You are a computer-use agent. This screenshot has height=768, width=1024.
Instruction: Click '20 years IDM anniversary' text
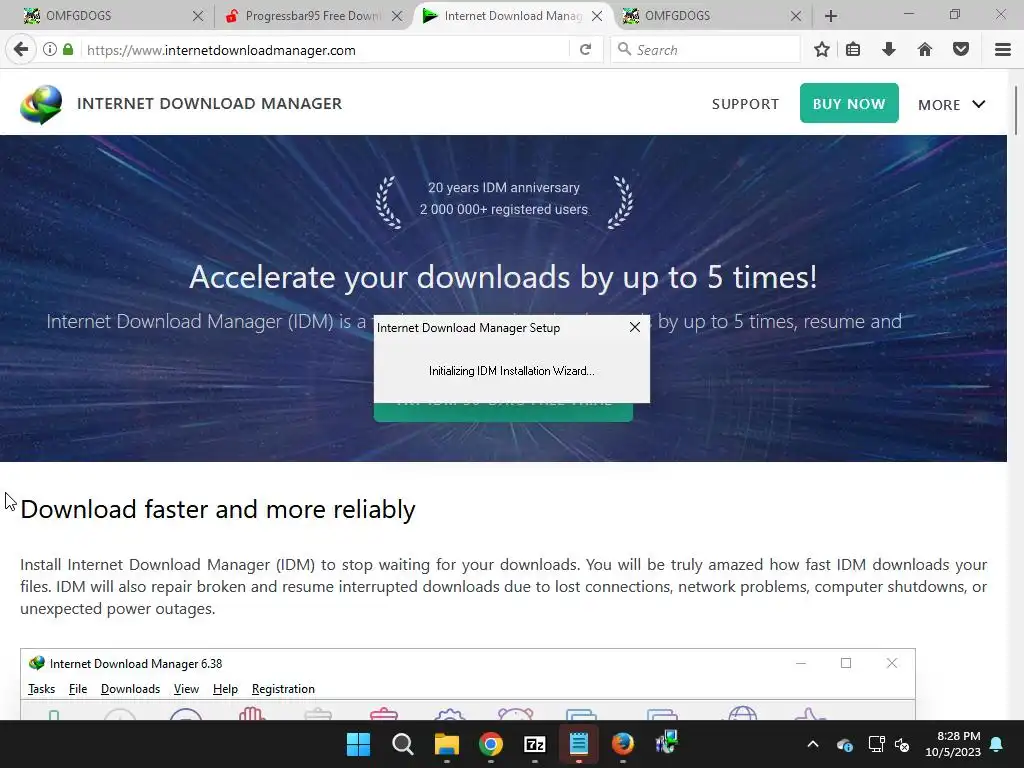504,187
